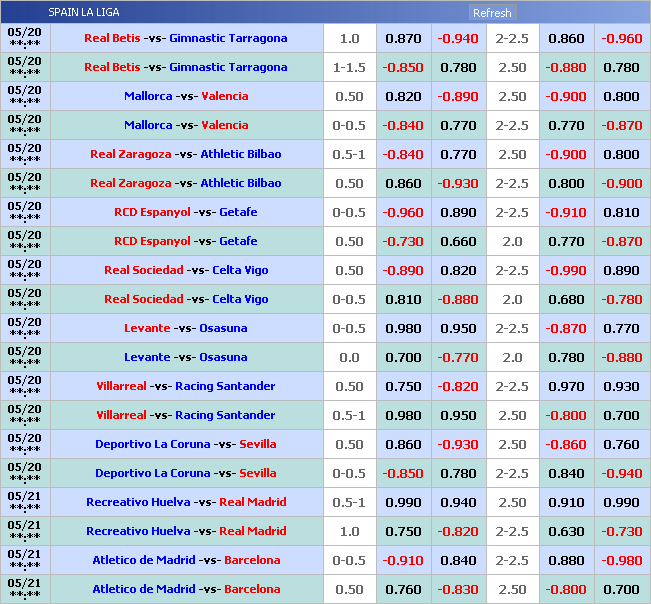Choose -0.980 odds for Atletico-Barcelona
Image resolution: width=651 pixels, height=604 pixels.
tap(621, 561)
